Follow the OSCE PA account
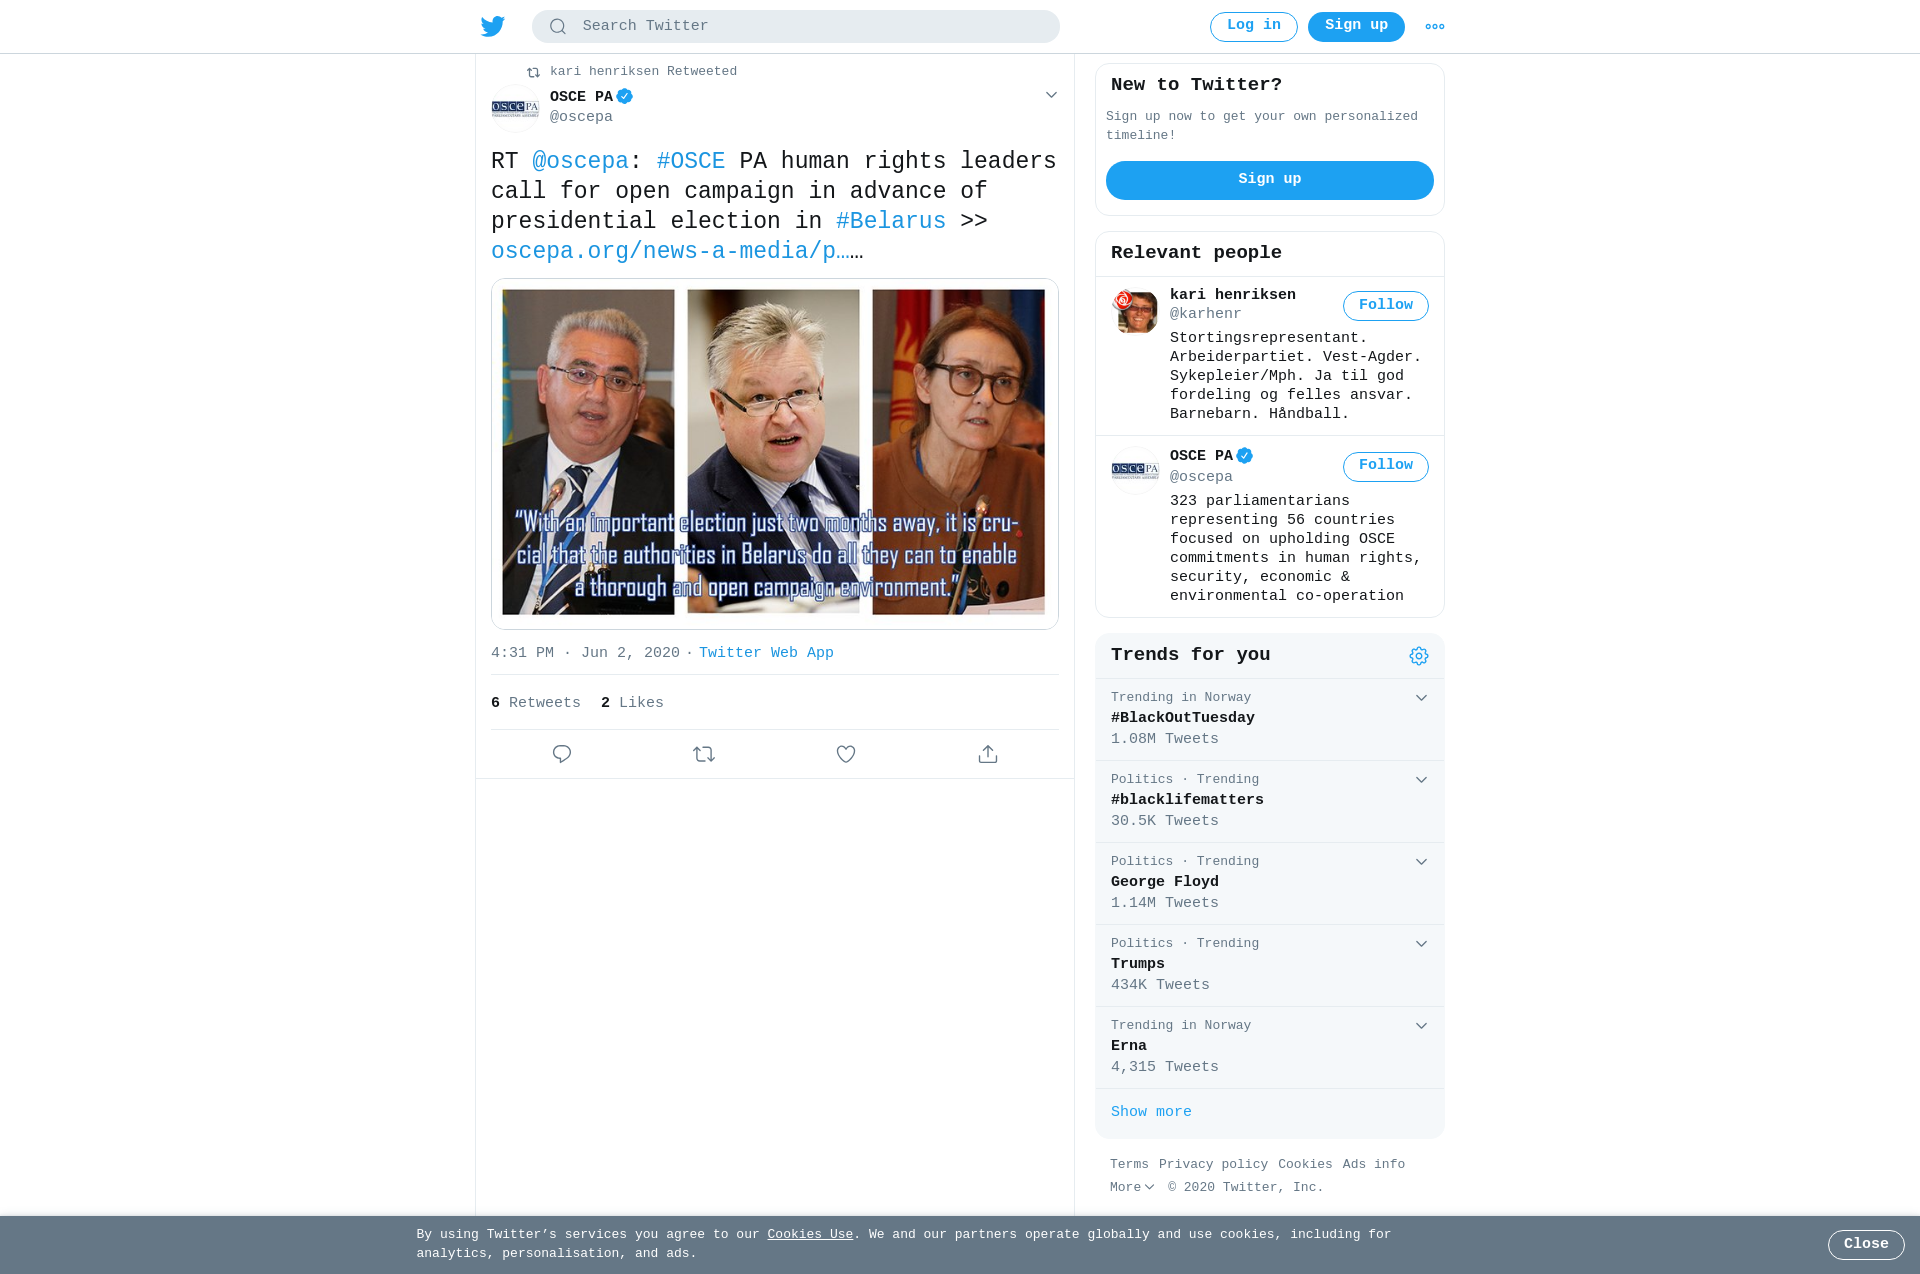Image resolution: width=1920 pixels, height=1274 pixels. [1386, 467]
